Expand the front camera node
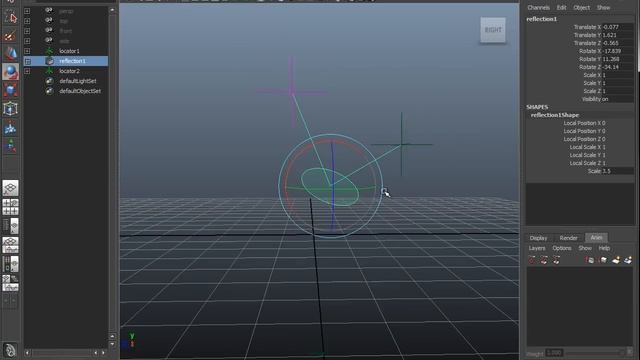The image size is (640, 360). (x=27, y=31)
